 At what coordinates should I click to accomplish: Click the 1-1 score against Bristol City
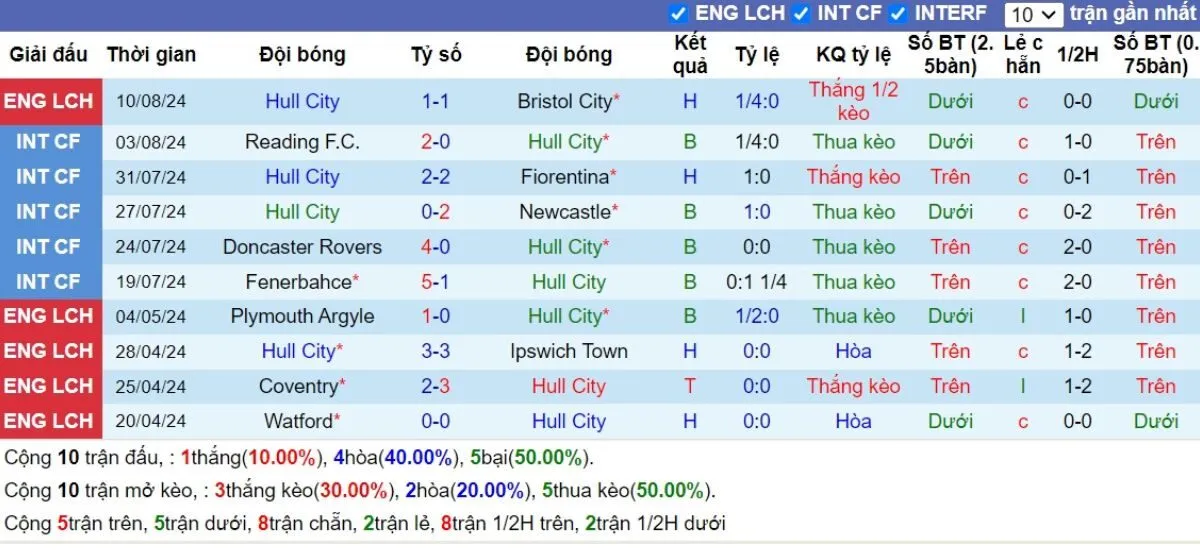click(x=436, y=101)
